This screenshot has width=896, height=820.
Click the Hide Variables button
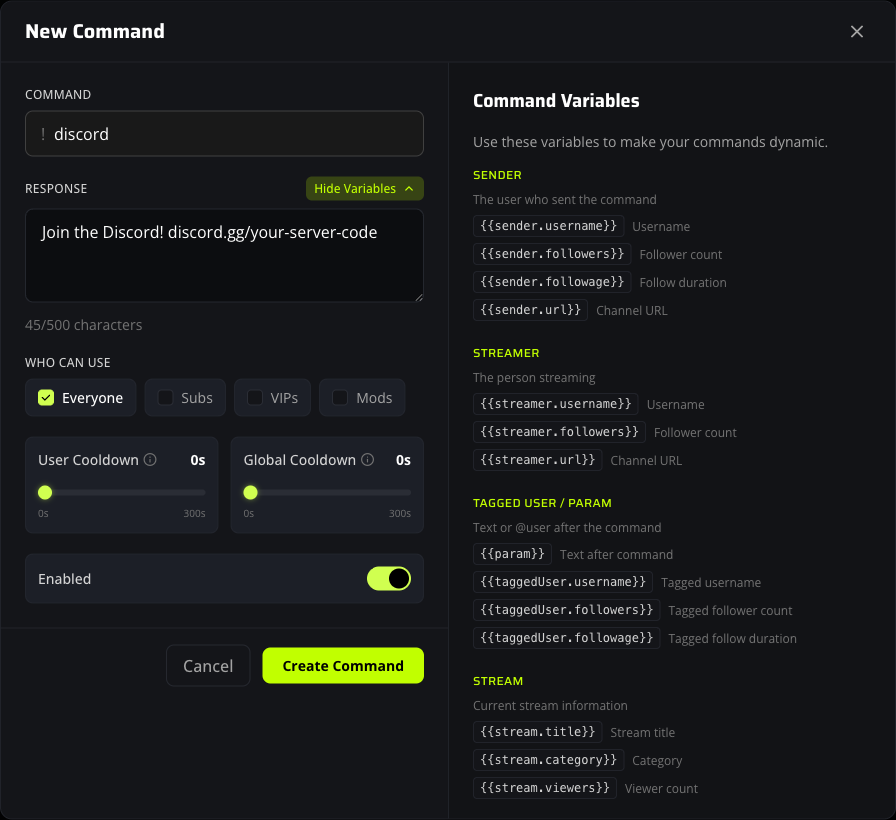point(365,189)
